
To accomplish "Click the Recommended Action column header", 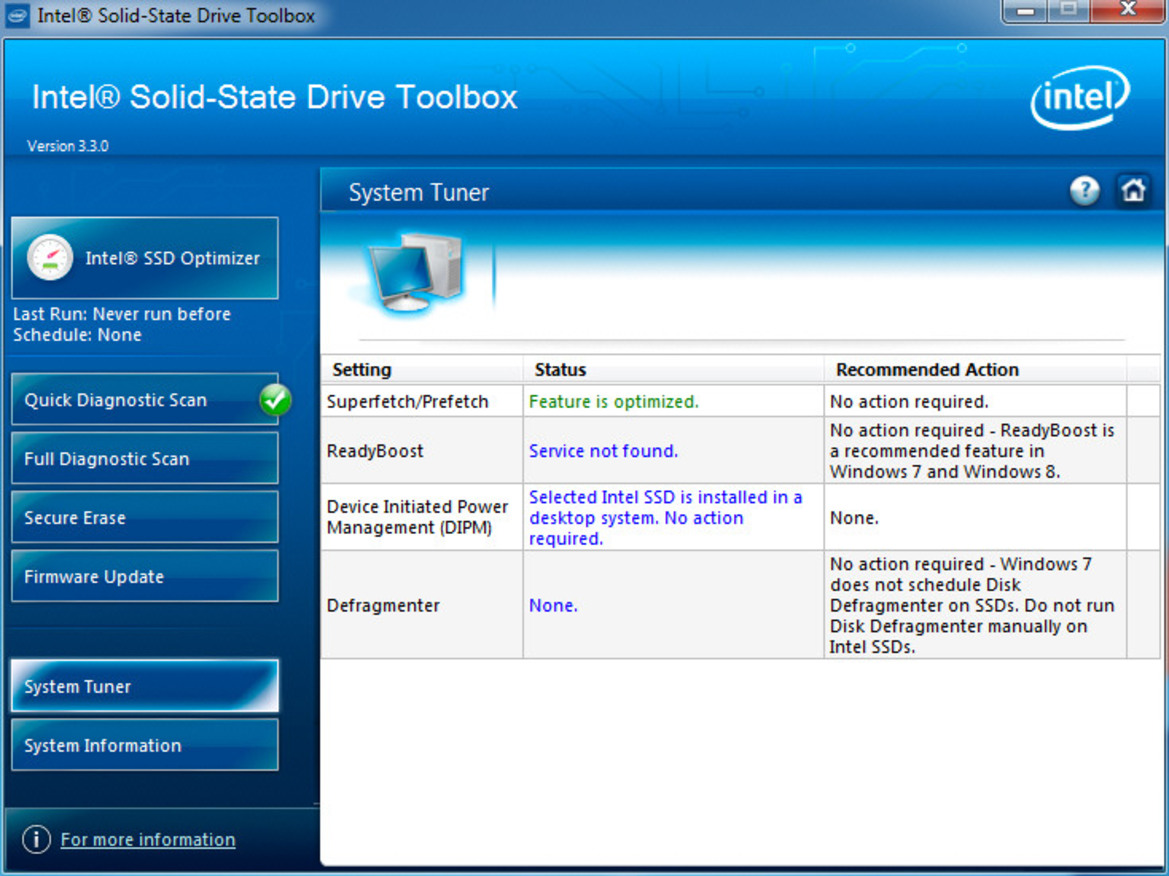I will pos(975,370).
